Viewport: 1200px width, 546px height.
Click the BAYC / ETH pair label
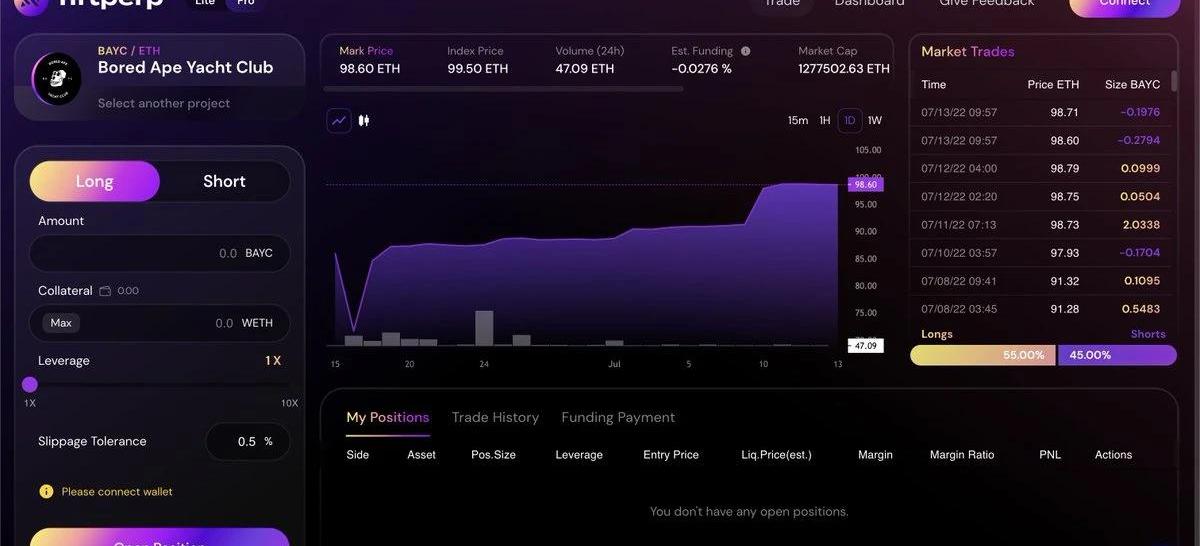click(x=129, y=51)
